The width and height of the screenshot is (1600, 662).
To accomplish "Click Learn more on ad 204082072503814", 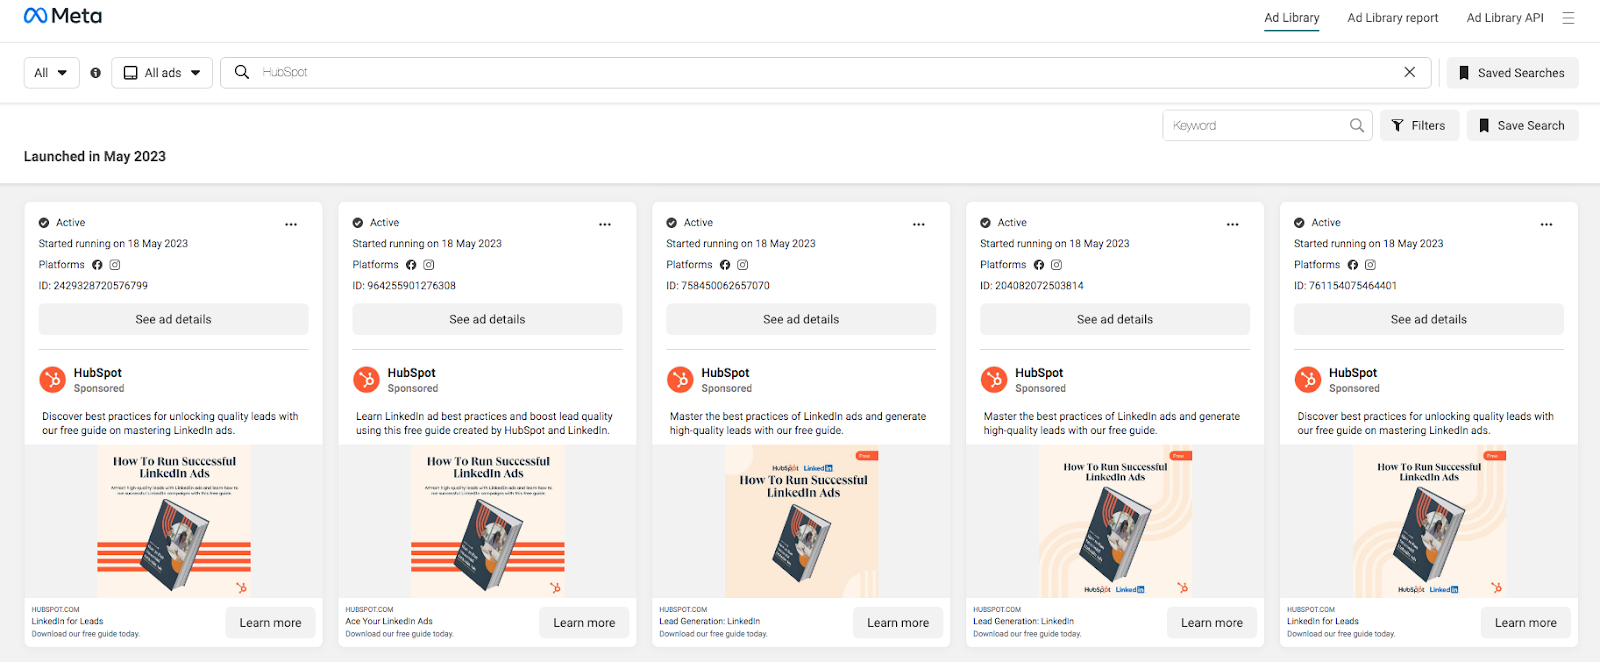I will pyautogui.click(x=1212, y=622).
